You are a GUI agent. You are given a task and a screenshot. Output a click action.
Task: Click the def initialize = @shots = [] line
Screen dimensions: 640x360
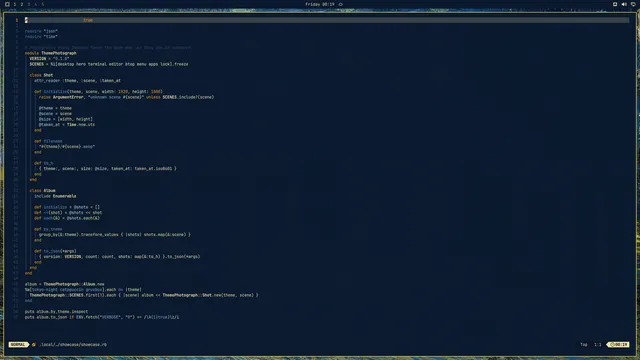pyautogui.click(x=67, y=207)
